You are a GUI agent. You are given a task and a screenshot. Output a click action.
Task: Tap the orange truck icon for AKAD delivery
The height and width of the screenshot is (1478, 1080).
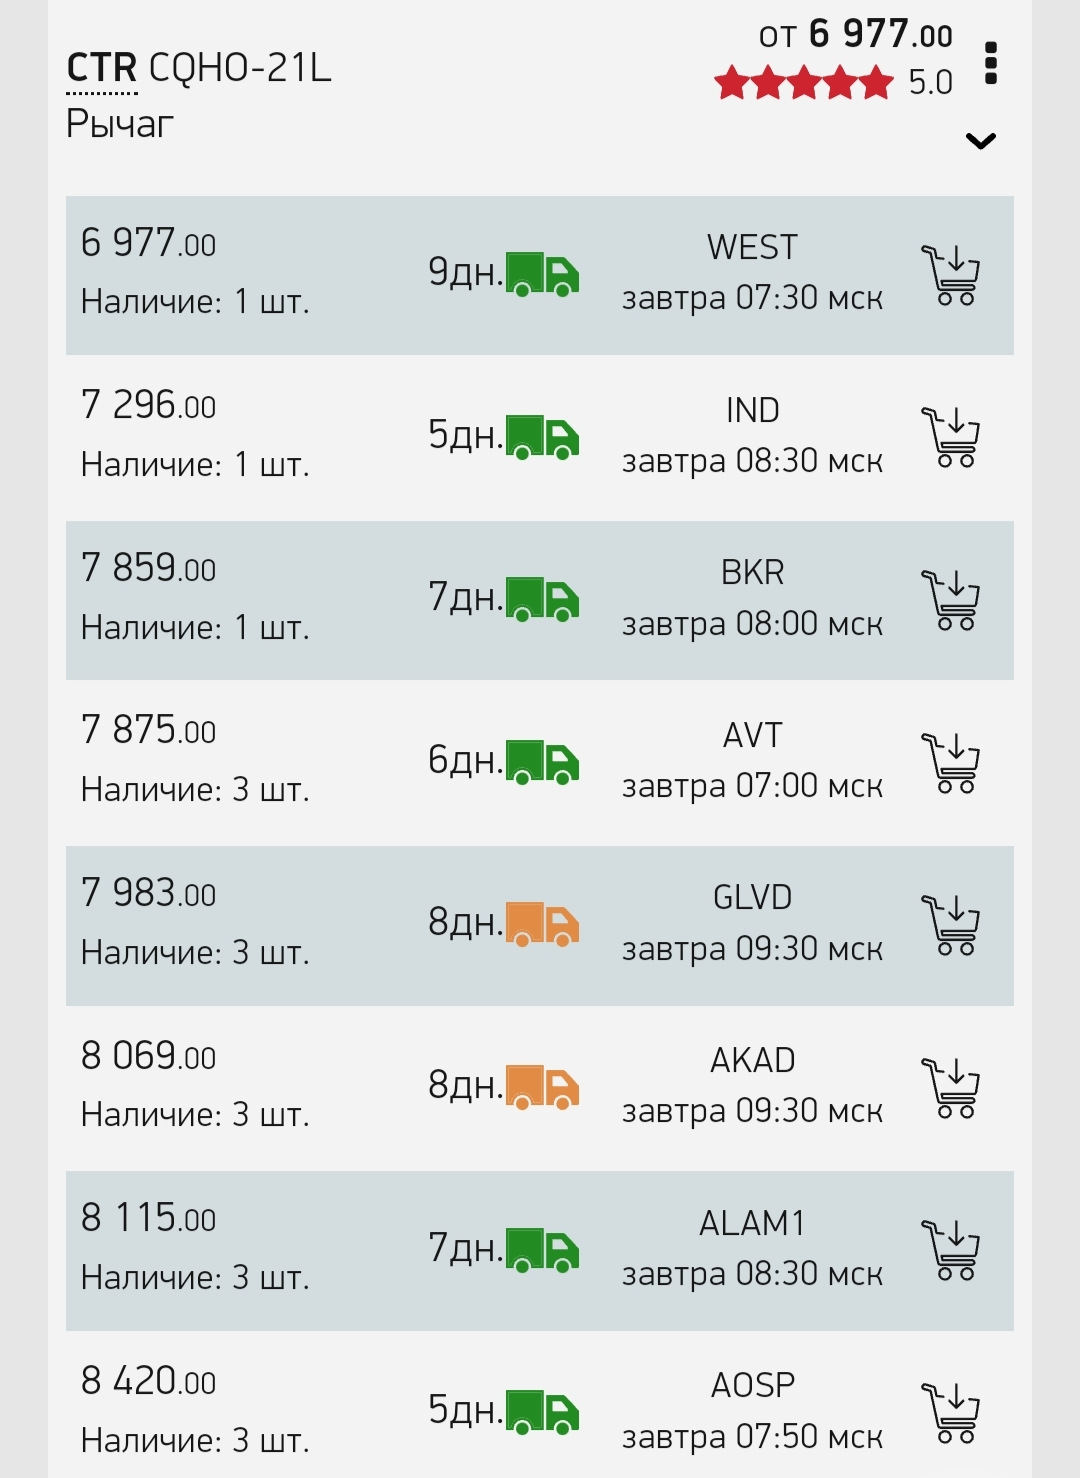pos(542,1088)
